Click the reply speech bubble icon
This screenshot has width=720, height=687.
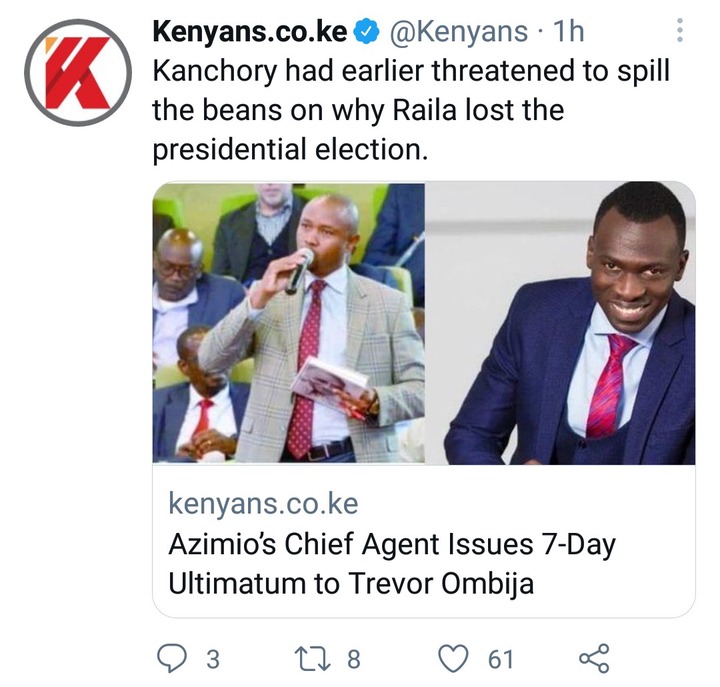pyautogui.click(x=172, y=659)
